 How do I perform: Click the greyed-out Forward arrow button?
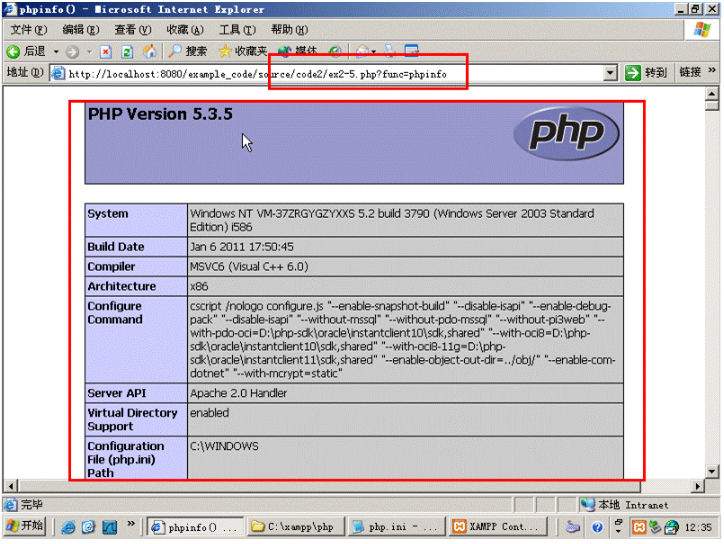72,52
